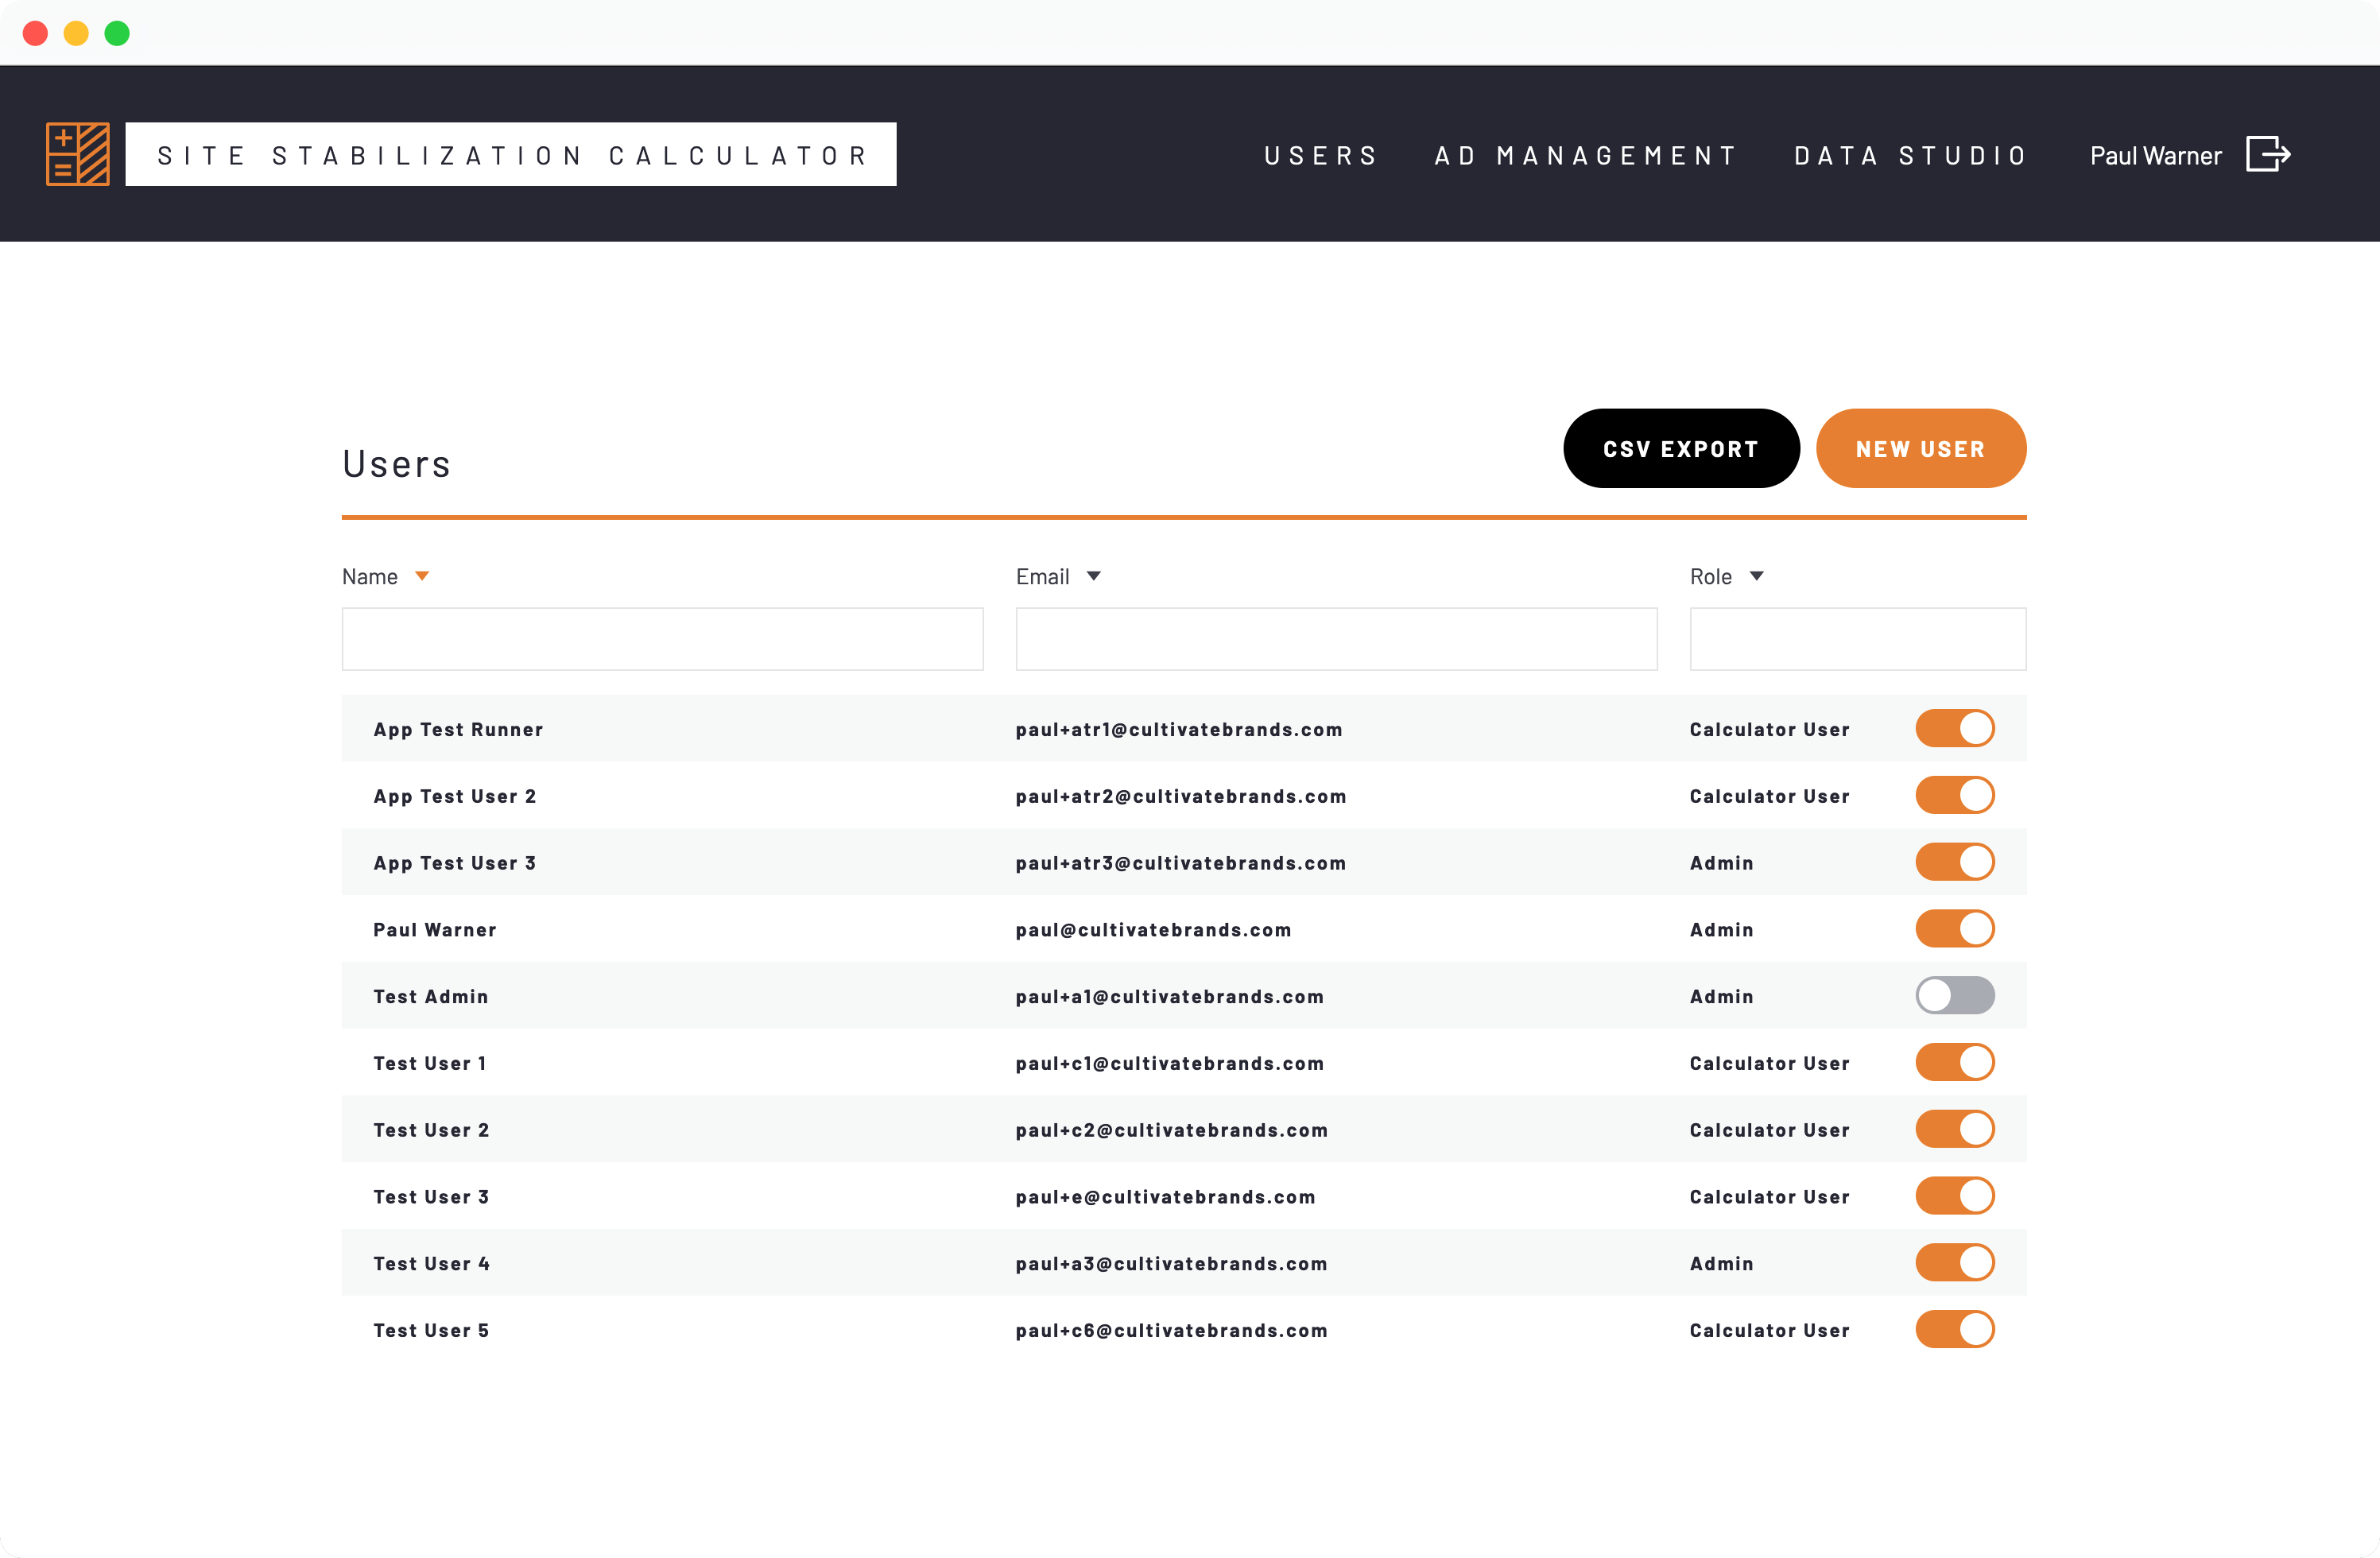Click the yellow minimize window button
Image resolution: width=2380 pixels, height=1558 pixels.
[x=76, y=33]
